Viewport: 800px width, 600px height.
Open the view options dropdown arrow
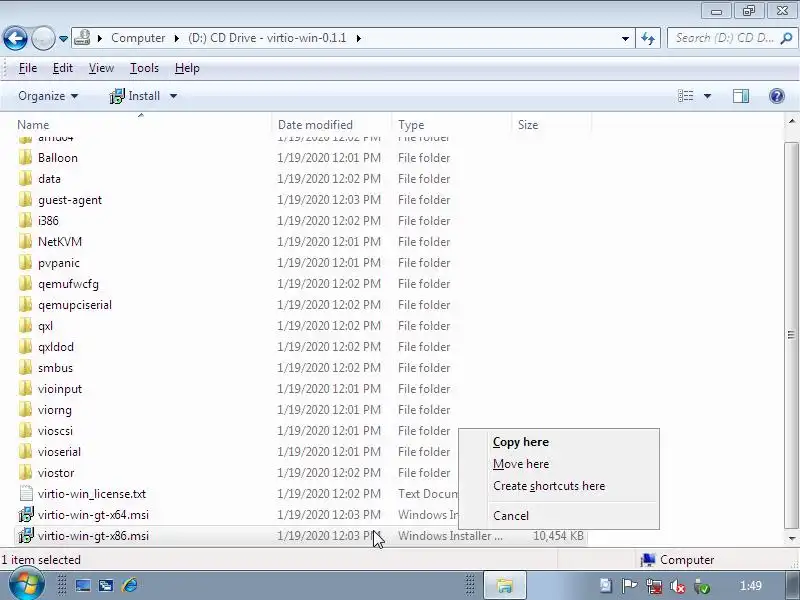(x=707, y=96)
